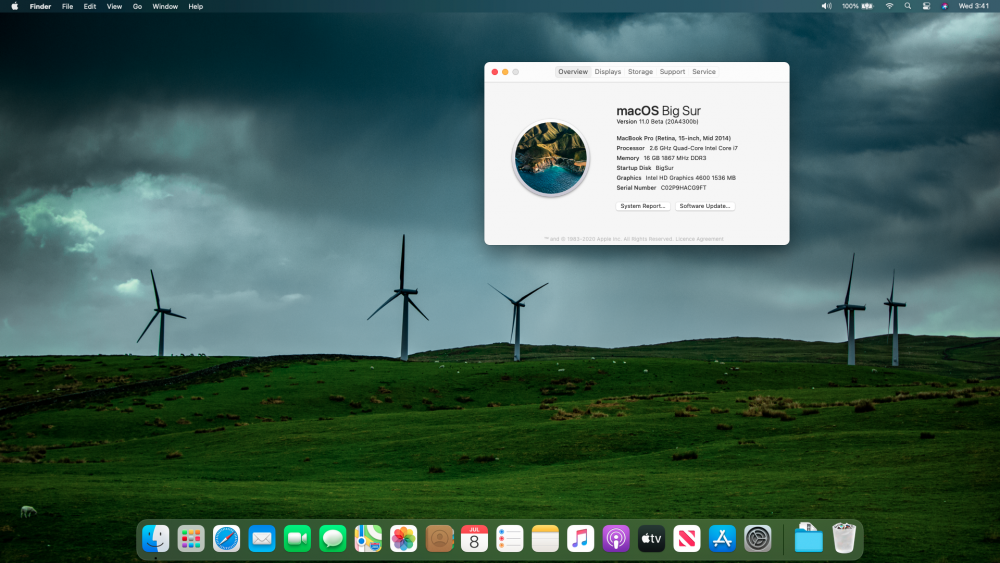1000x563 pixels.
Task: Open the App Store in the Dock
Action: 722,539
